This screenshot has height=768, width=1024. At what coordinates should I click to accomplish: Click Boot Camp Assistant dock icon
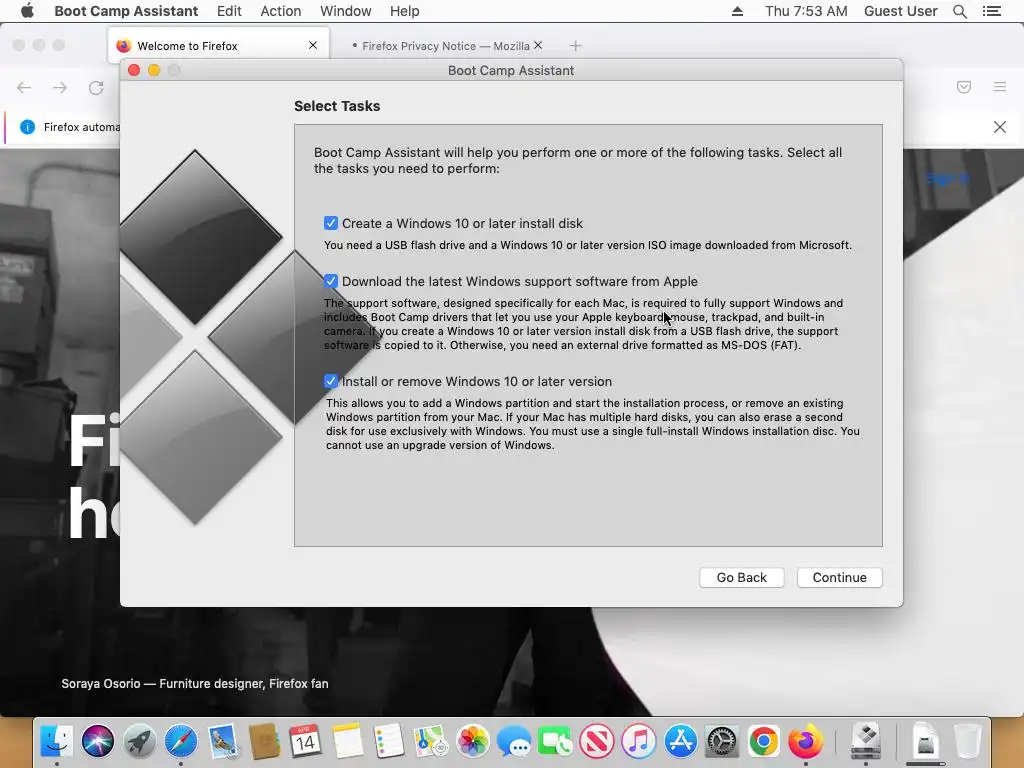pyautogui.click(x=867, y=742)
